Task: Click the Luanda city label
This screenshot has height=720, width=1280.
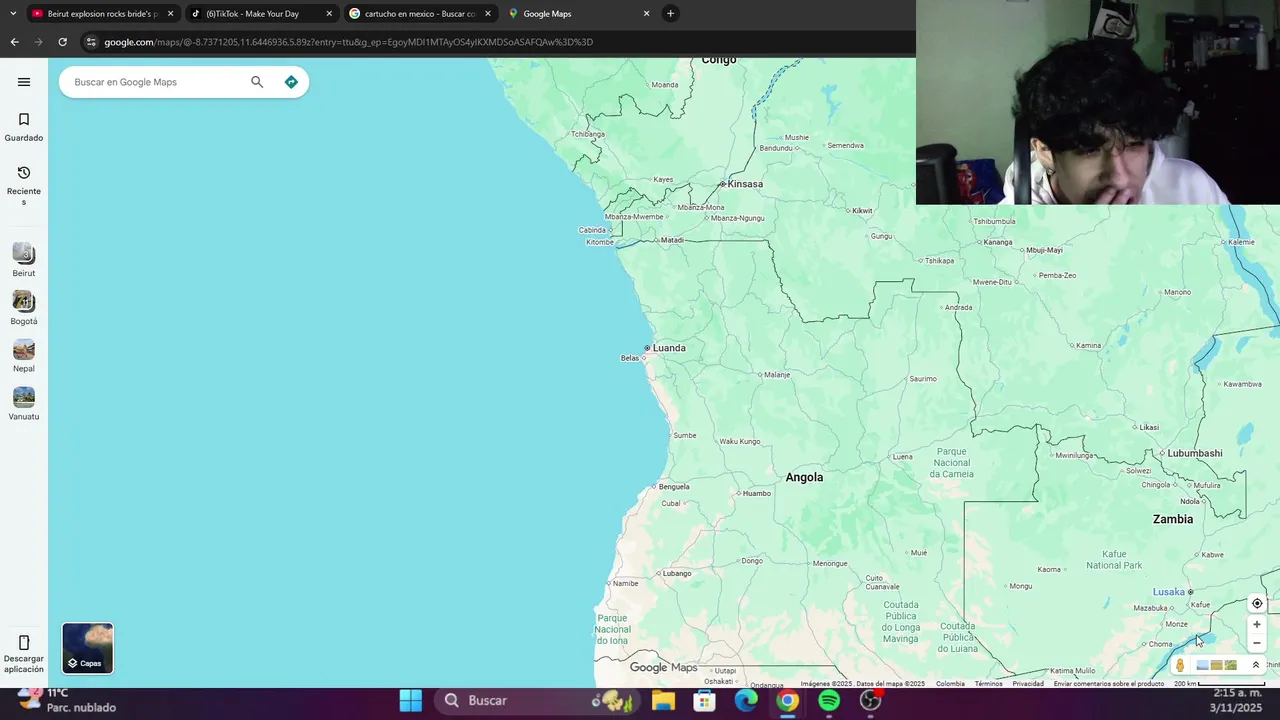Action: pos(669,348)
